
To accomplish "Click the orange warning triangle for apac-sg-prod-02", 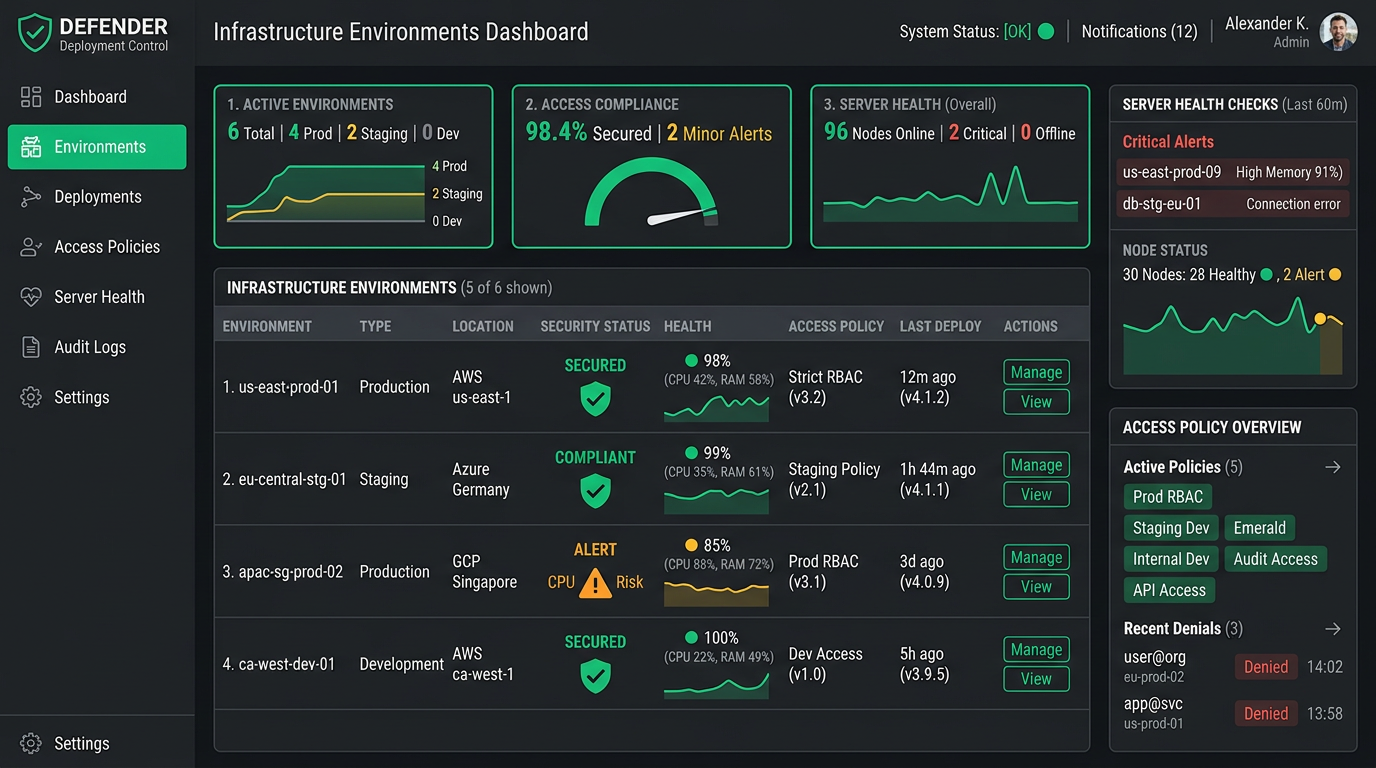I will pos(595,582).
